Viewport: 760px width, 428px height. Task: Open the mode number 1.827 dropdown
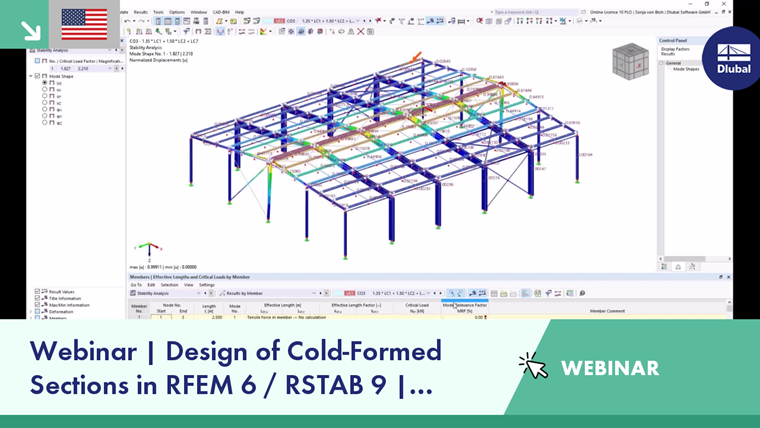(110, 68)
